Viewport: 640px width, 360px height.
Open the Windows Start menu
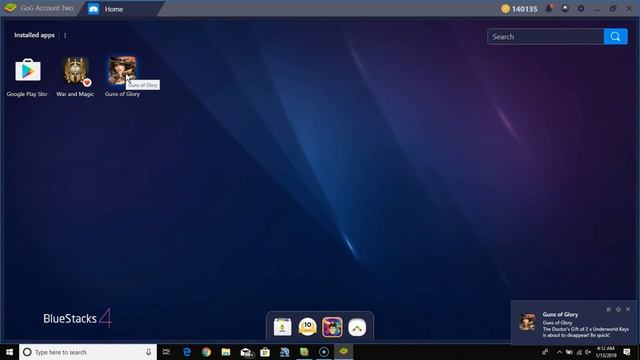pyautogui.click(x=9, y=352)
